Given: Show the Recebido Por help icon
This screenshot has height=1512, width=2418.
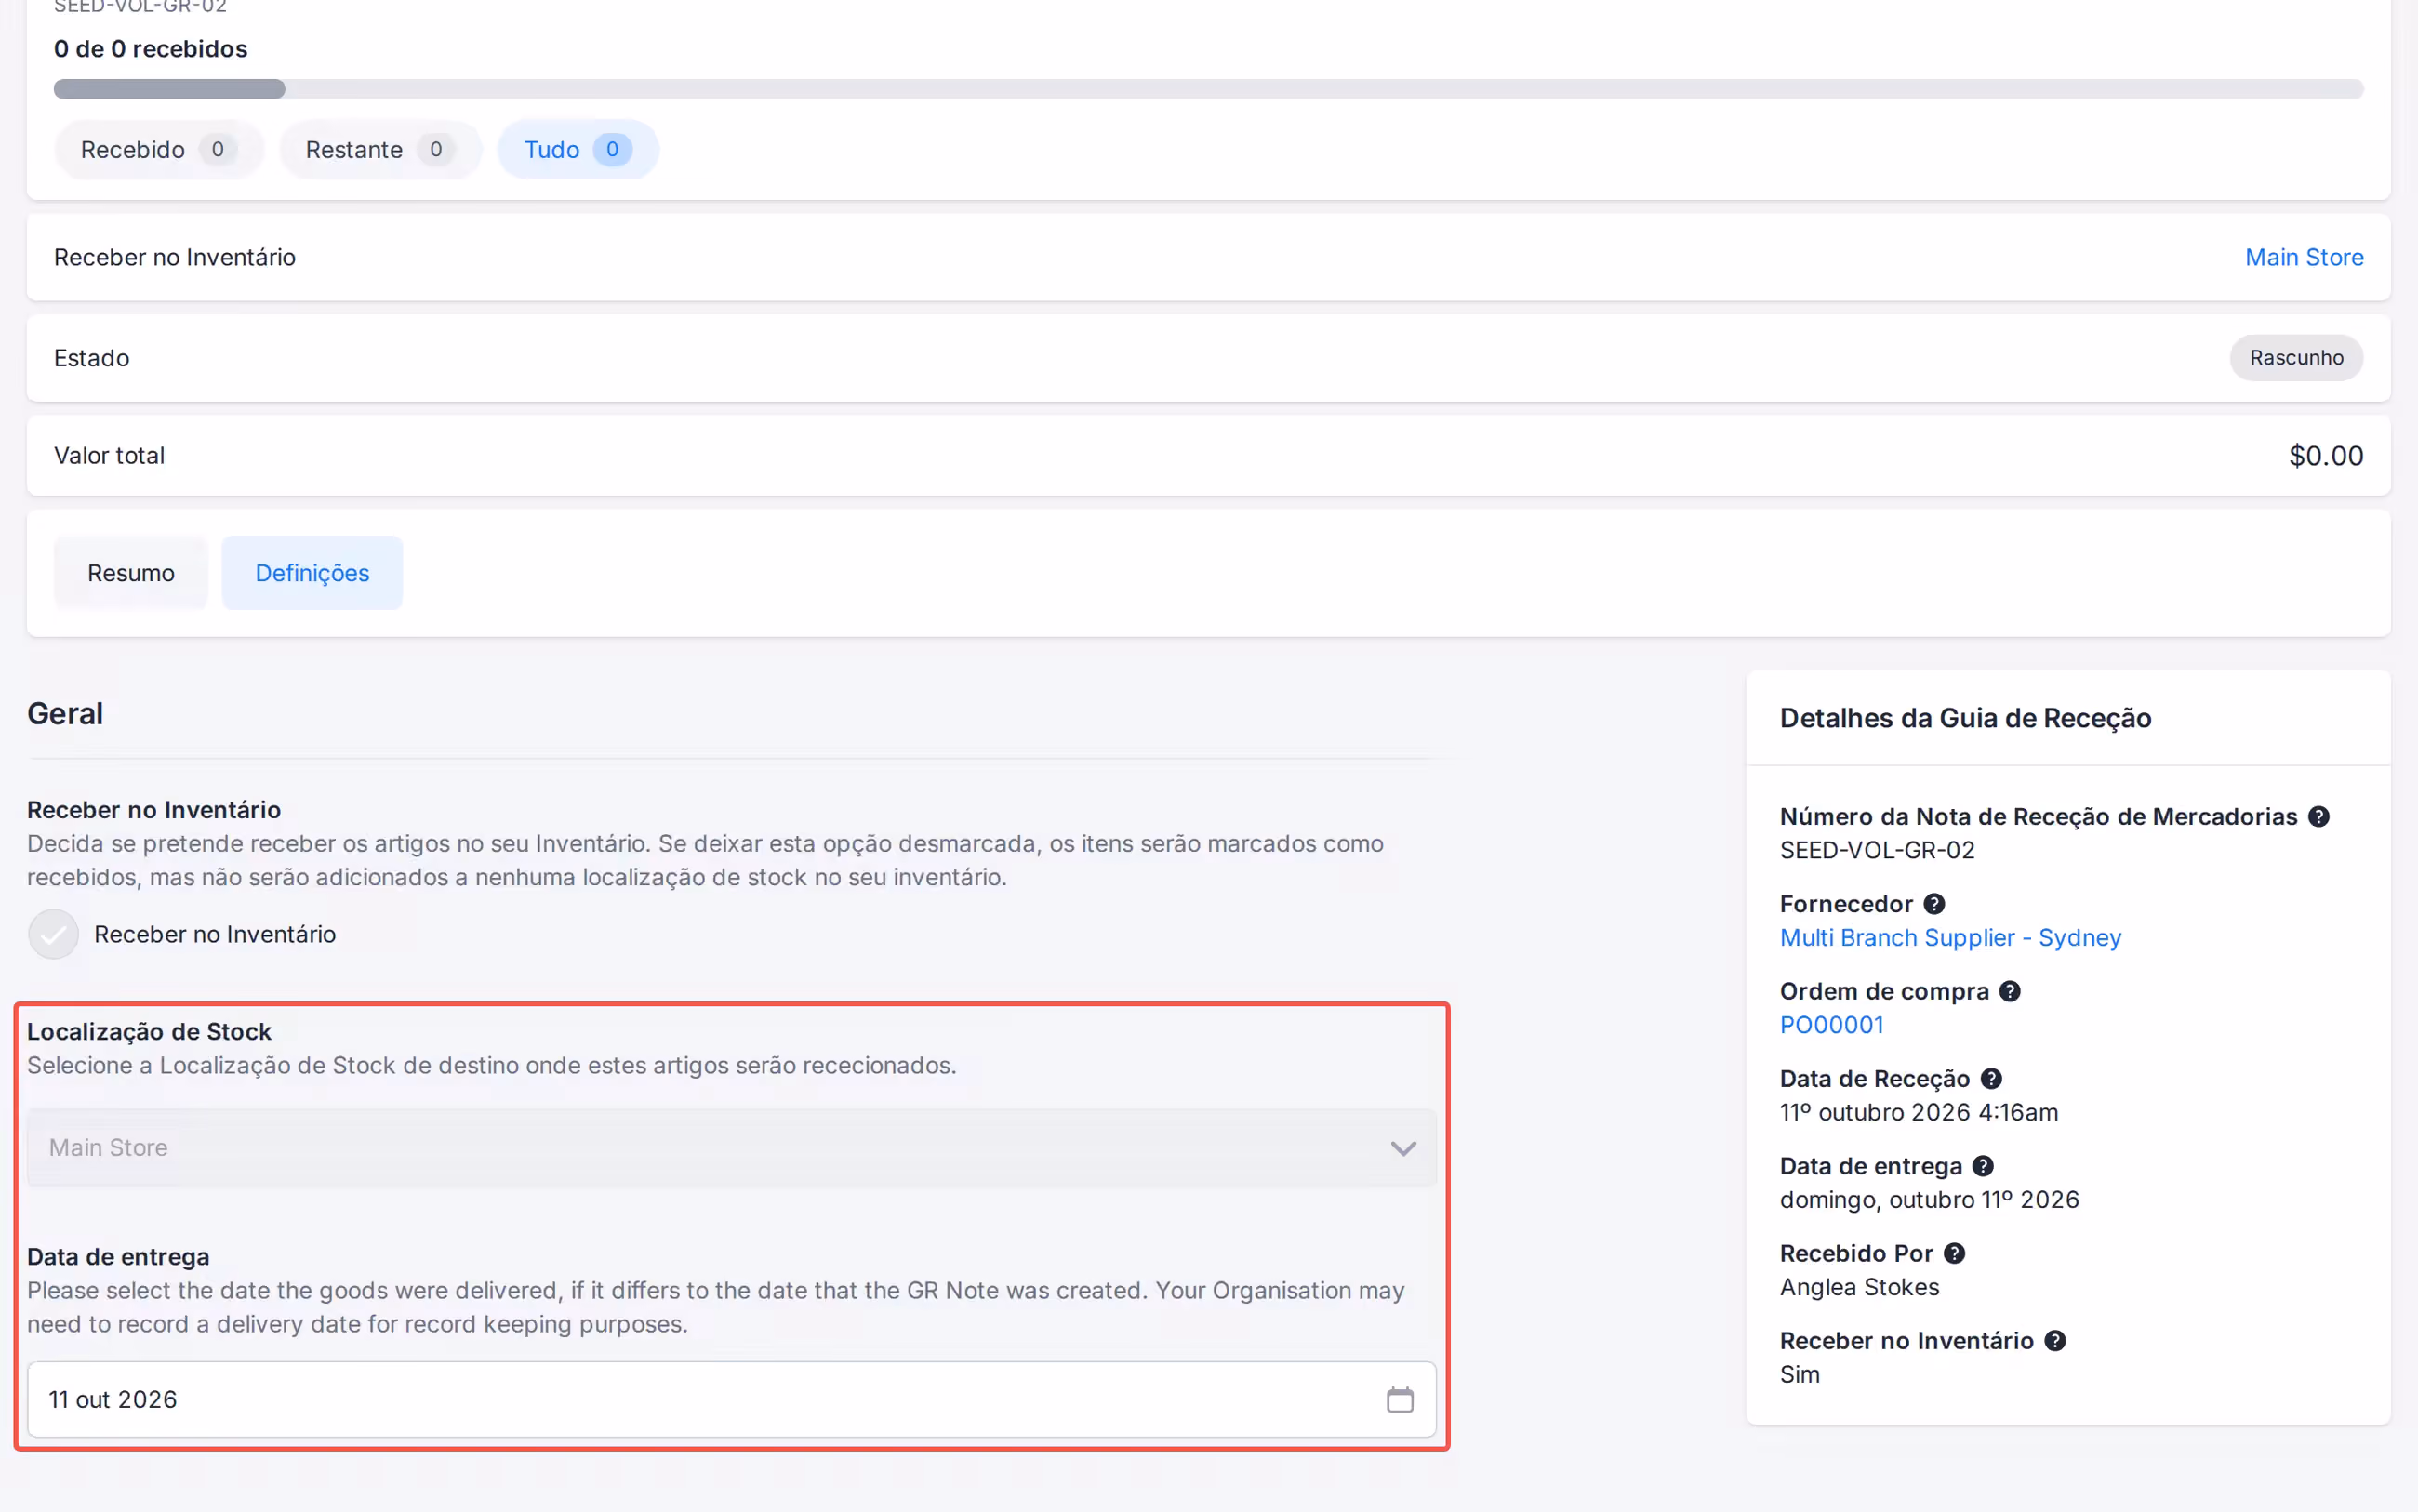Looking at the screenshot, I should pos(1953,1253).
